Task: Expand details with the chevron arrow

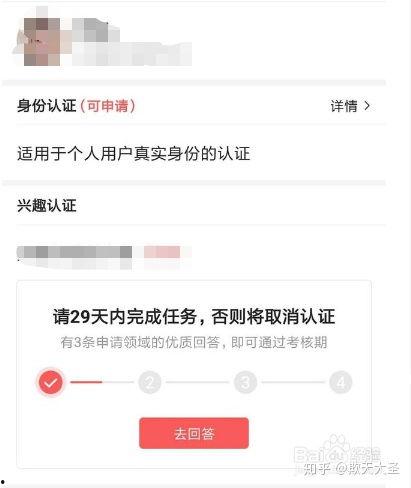Action: pyautogui.click(x=367, y=106)
